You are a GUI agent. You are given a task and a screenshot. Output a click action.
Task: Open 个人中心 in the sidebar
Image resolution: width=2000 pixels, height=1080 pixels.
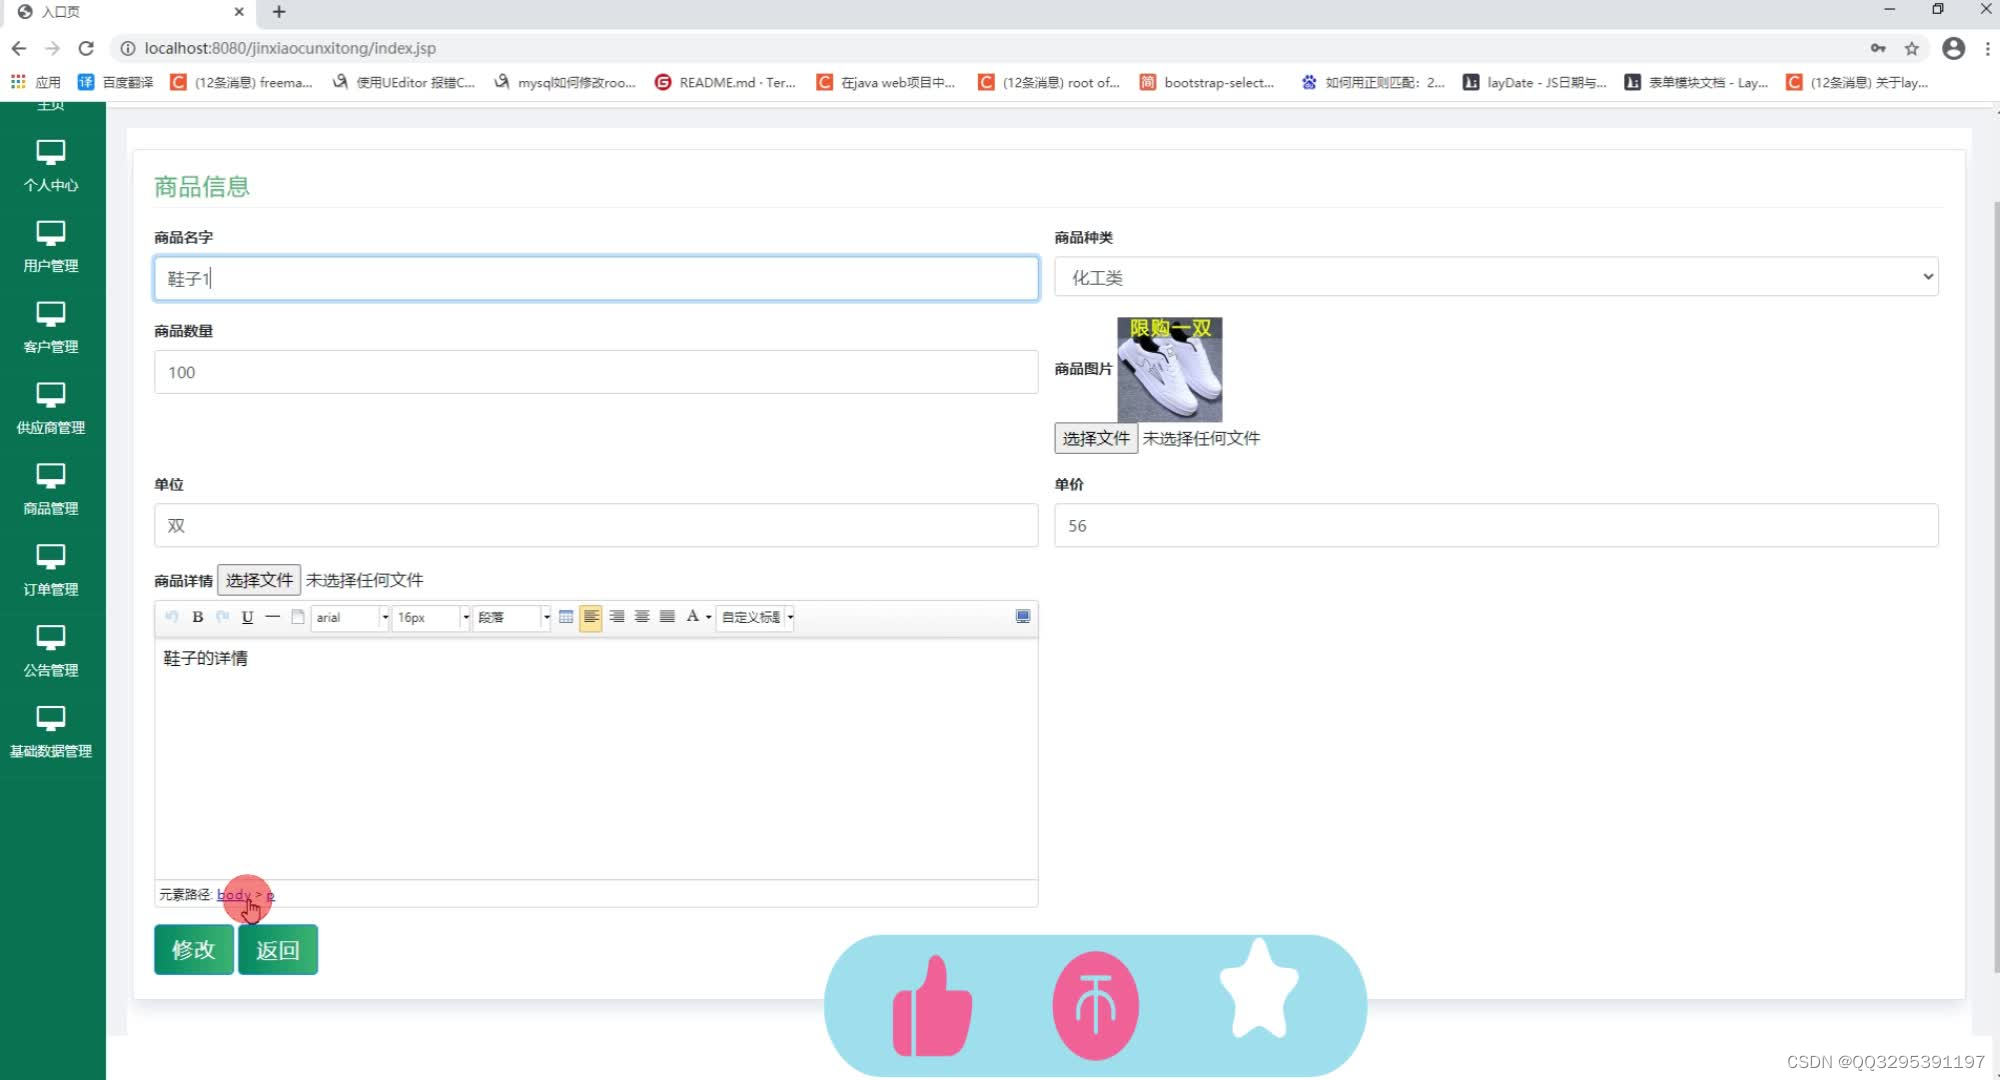pyautogui.click(x=51, y=166)
